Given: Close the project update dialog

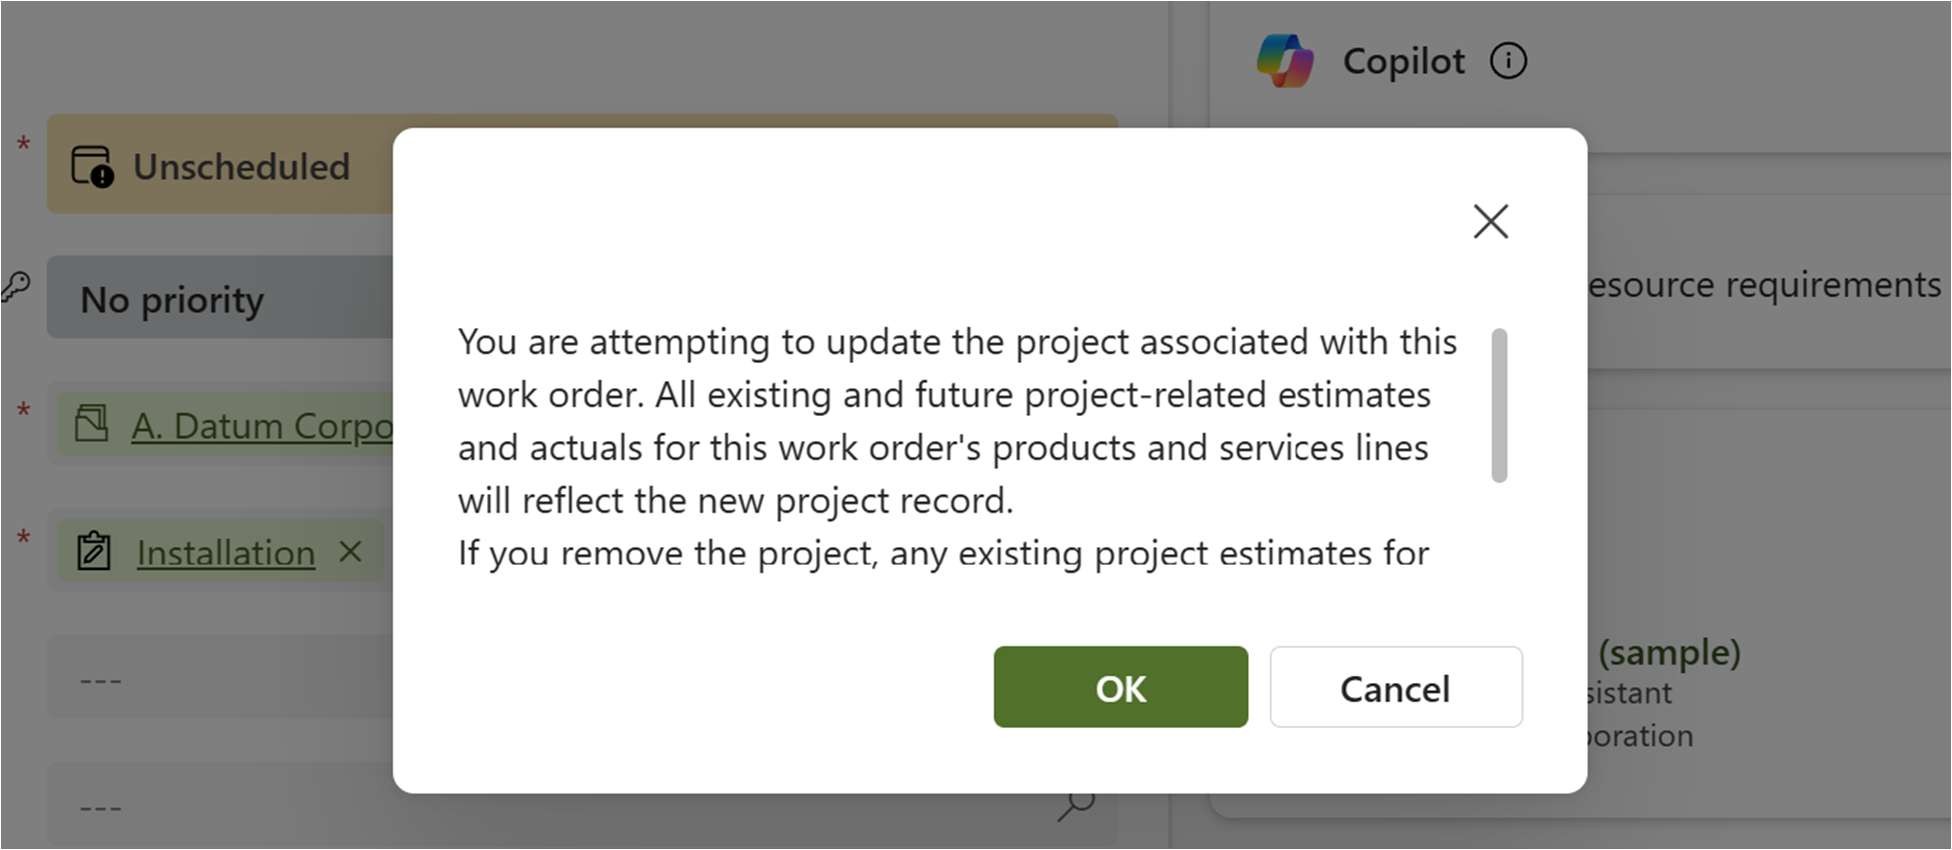Looking at the screenshot, I should [1490, 221].
